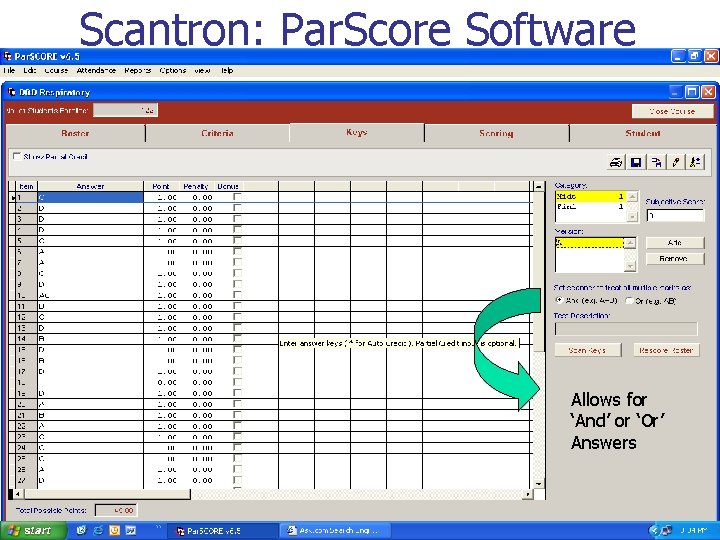Switch to the Roster tab
Image resolution: width=720 pixels, height=540 pixels.
[x=75, y=133]
